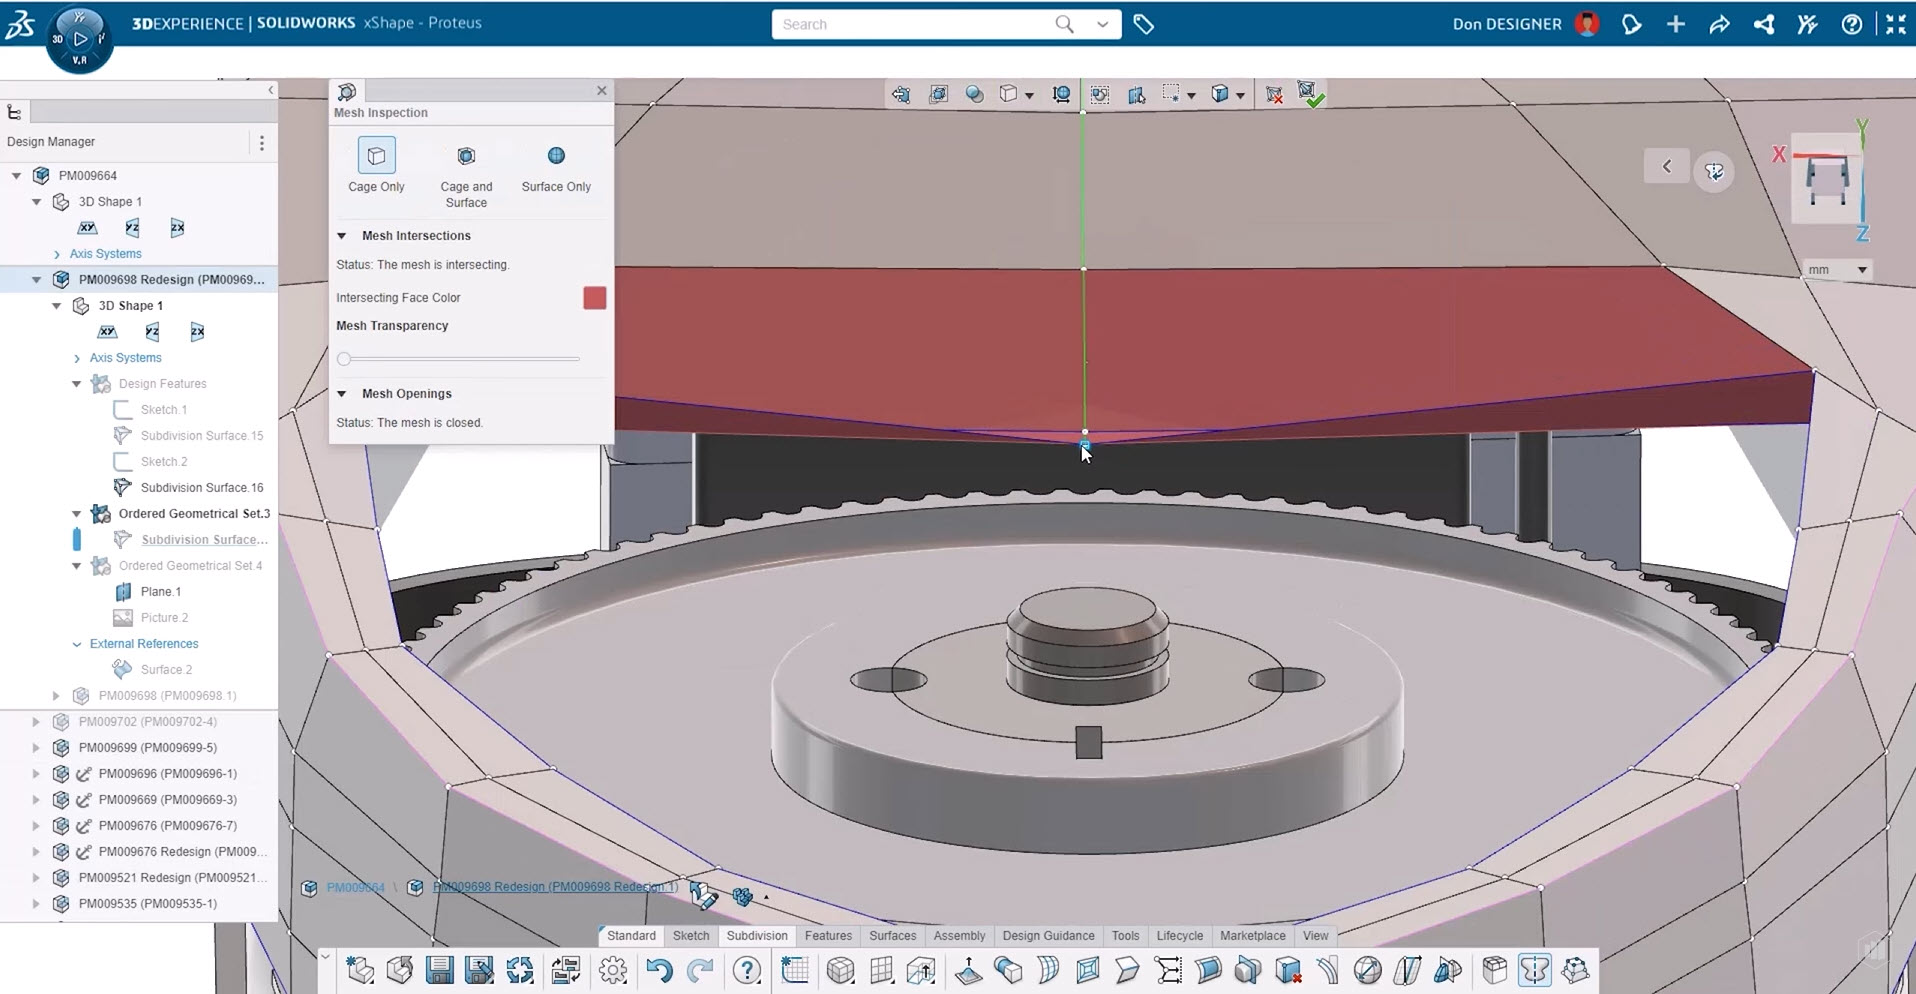Open Help with the question mark icon

click(746, 970)
